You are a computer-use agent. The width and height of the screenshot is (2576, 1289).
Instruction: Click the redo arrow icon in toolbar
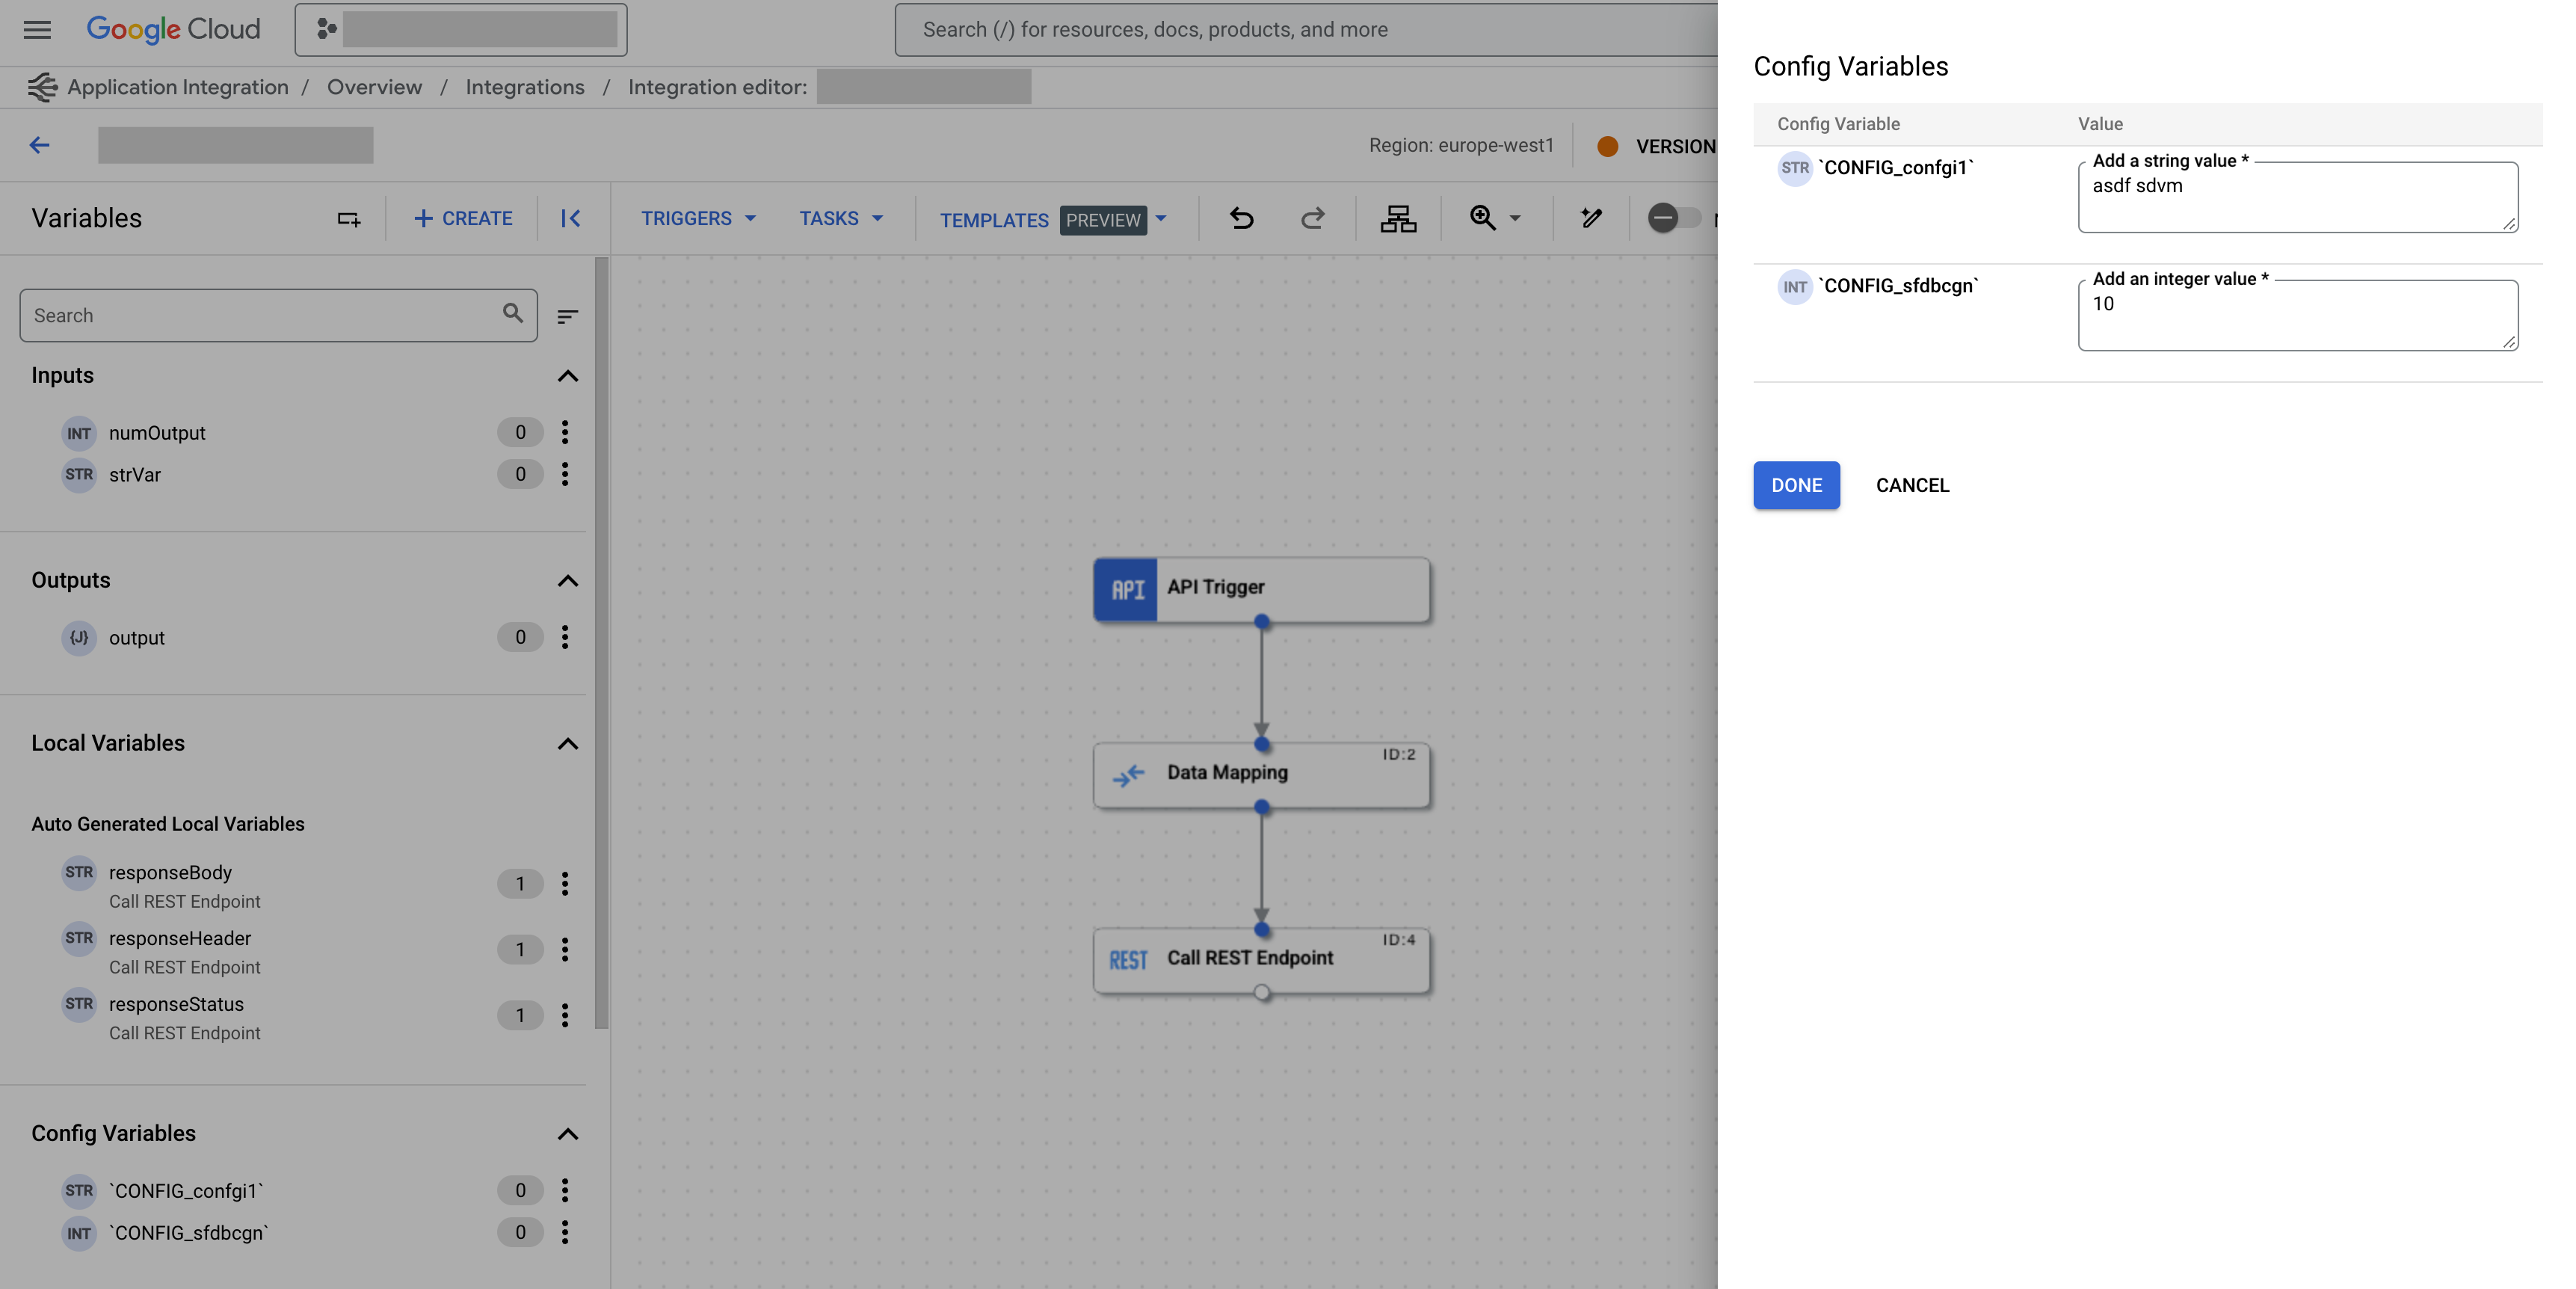pos(1313,218)
